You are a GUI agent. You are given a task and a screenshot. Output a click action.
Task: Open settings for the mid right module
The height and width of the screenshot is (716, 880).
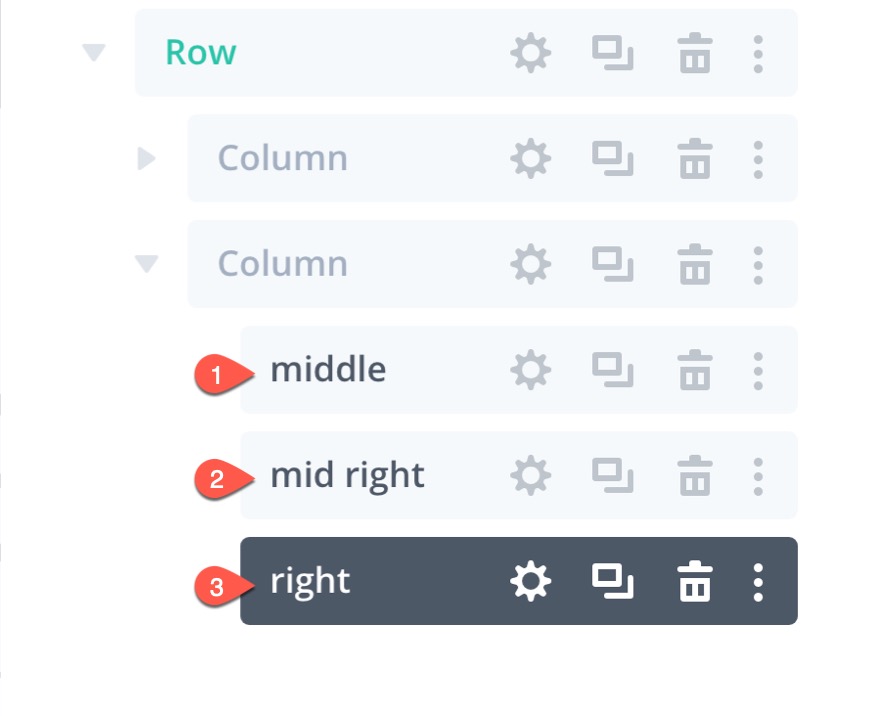[530, 476]
